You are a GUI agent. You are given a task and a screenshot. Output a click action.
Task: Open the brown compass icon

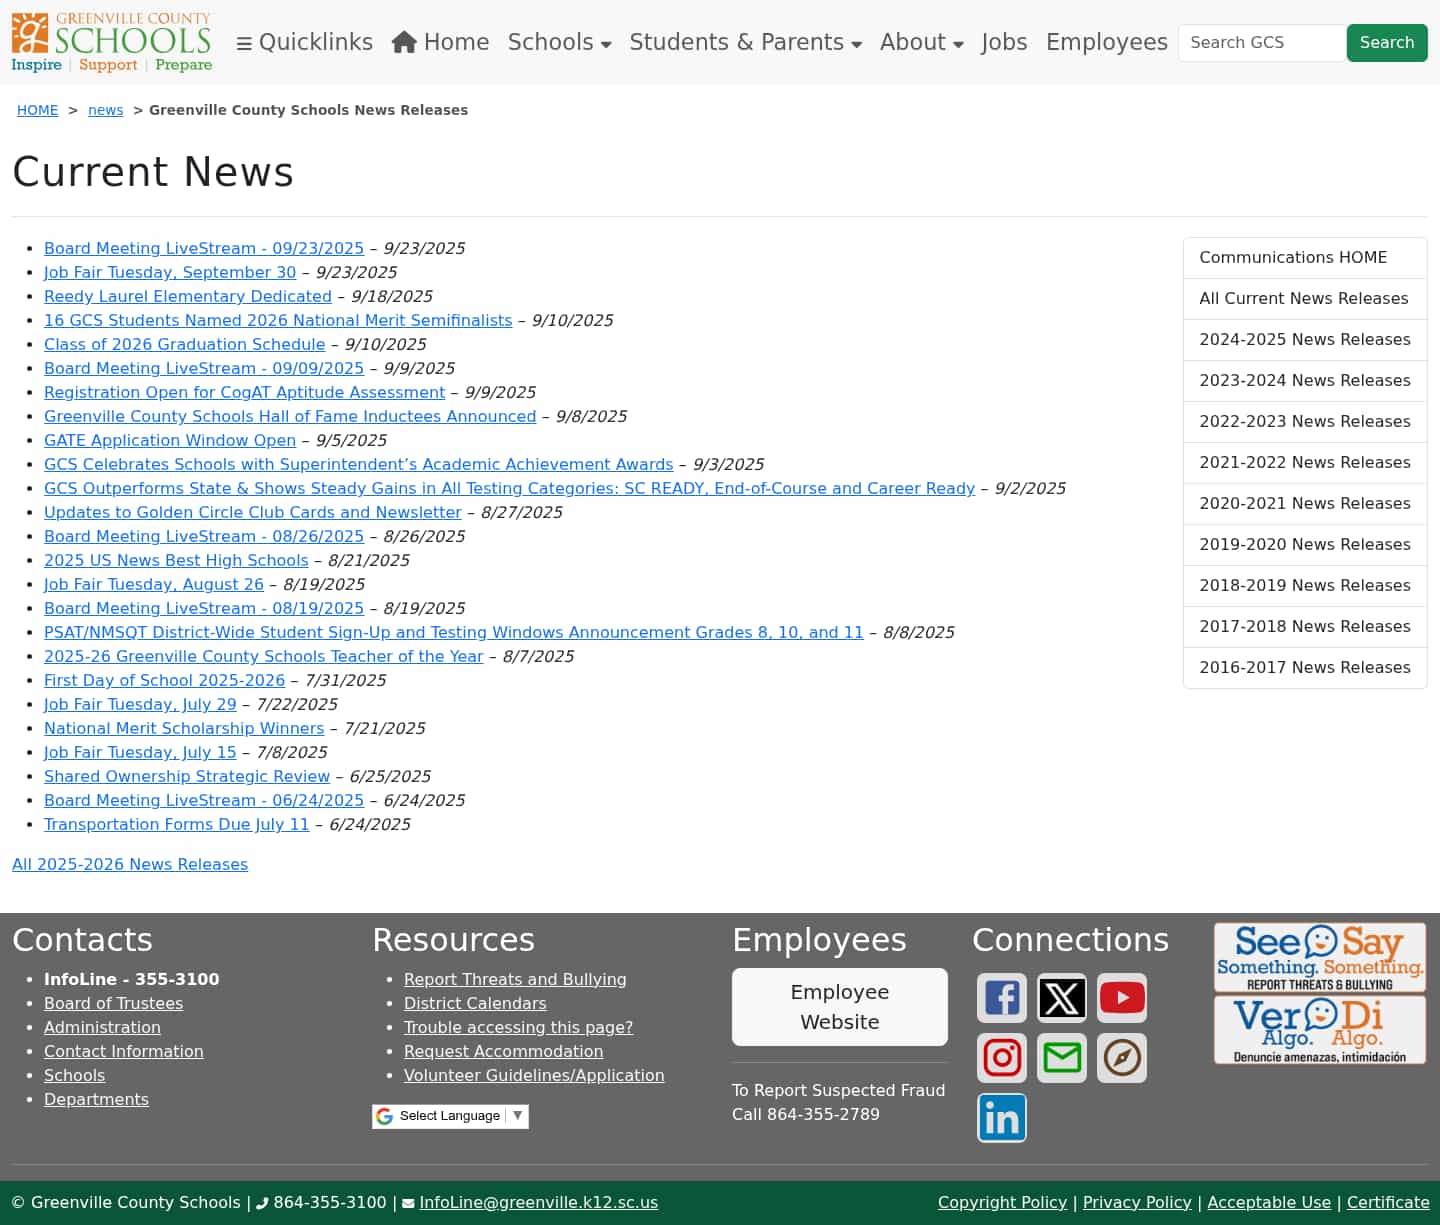coord(1121,1058)
